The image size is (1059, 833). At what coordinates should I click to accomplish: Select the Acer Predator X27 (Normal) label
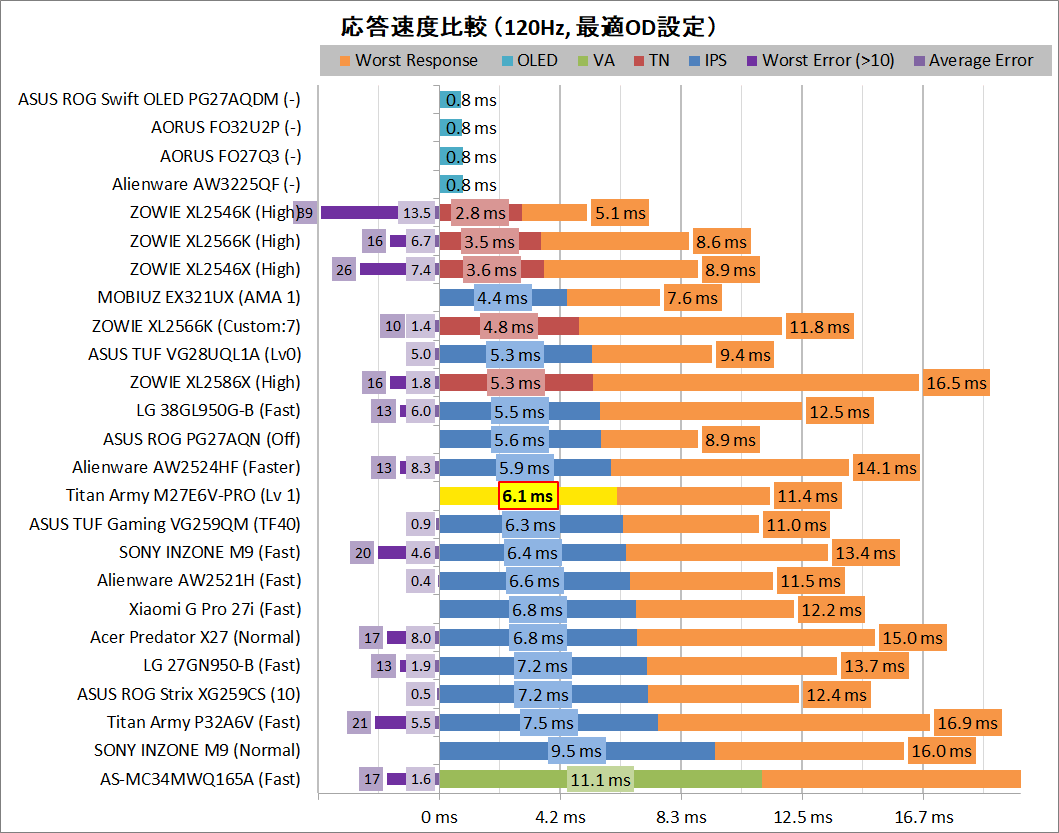coord(195,638)
